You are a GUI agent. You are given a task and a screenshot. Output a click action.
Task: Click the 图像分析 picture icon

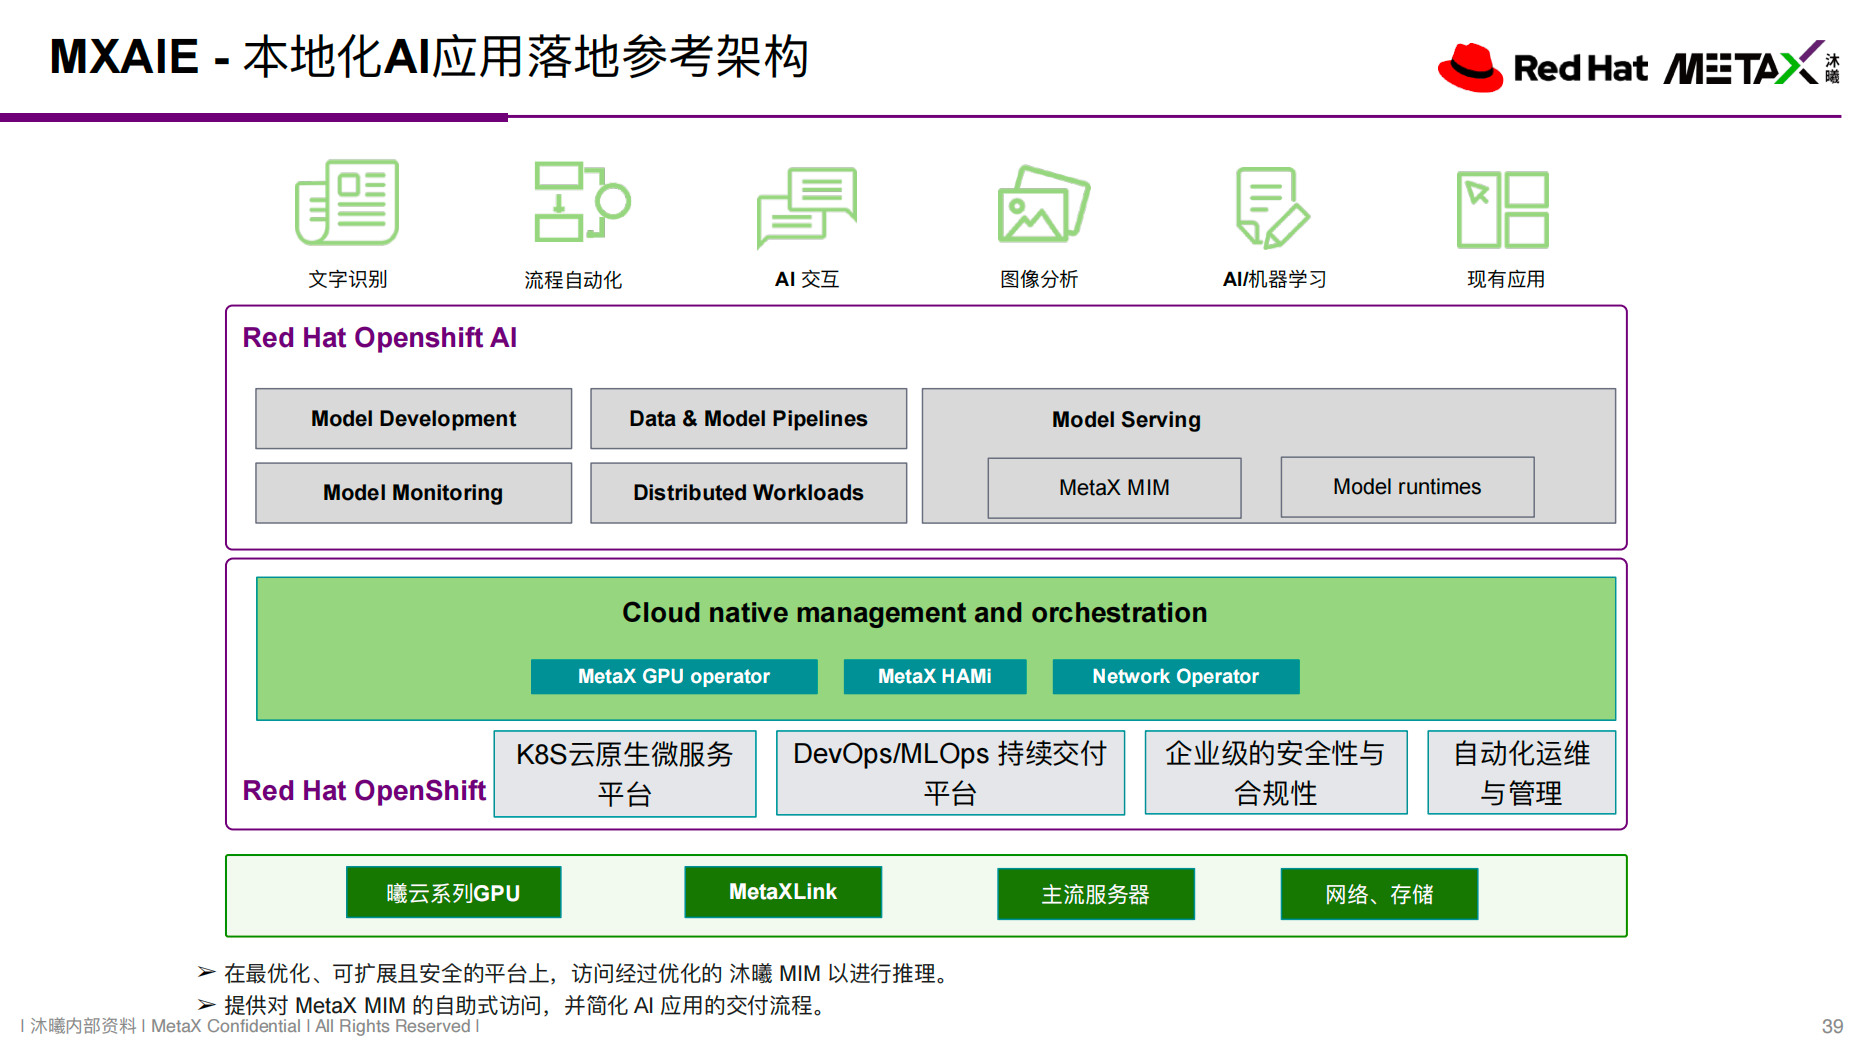tap(1043, 204)
